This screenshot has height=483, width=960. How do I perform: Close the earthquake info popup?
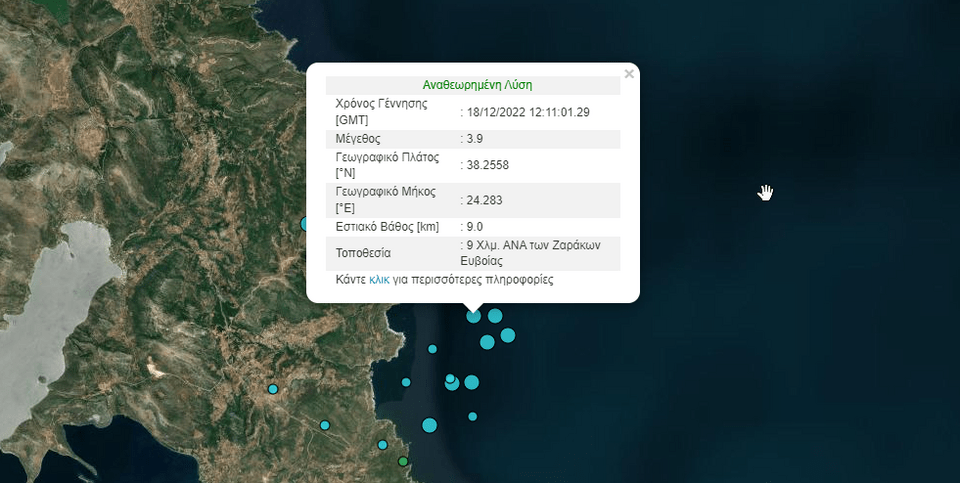(628, 74)
